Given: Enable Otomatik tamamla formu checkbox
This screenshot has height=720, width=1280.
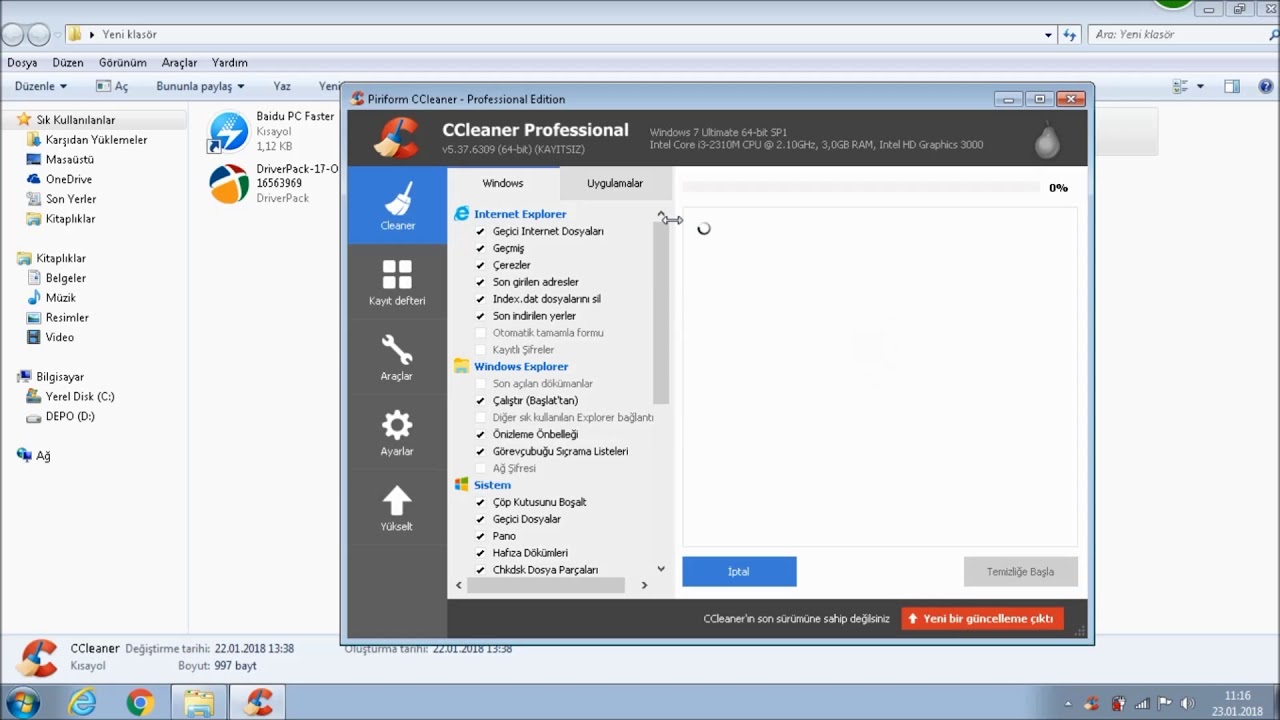Looking at the screenshot, I should point(480,333).
